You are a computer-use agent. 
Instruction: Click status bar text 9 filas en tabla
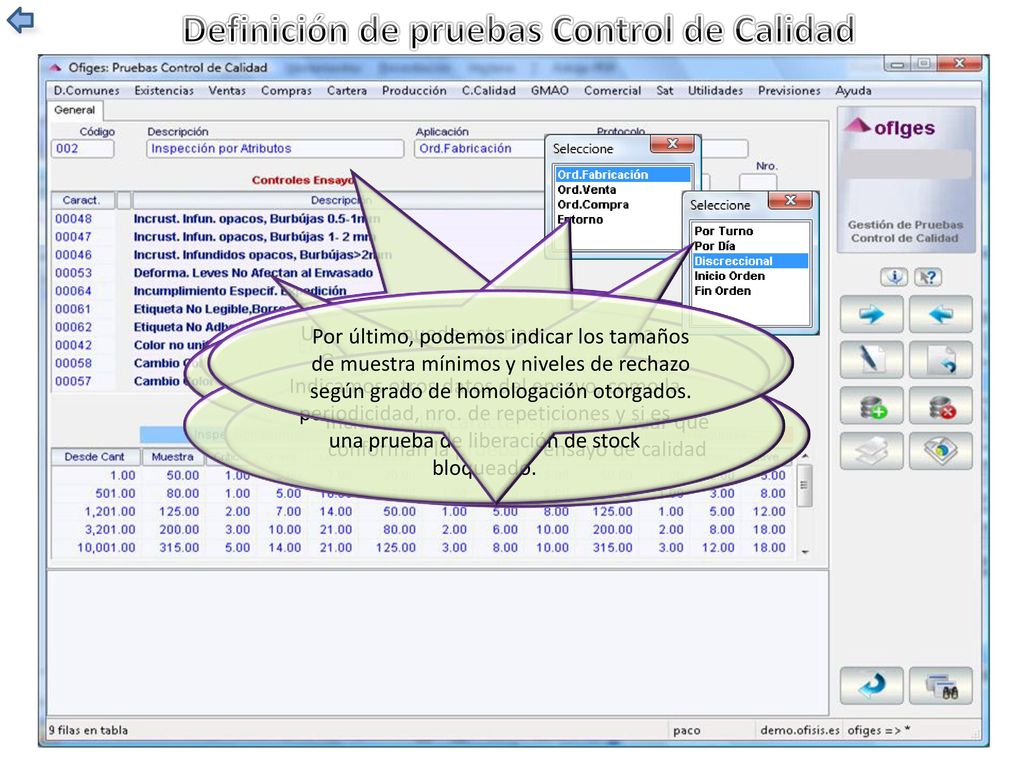click(88, 731)
